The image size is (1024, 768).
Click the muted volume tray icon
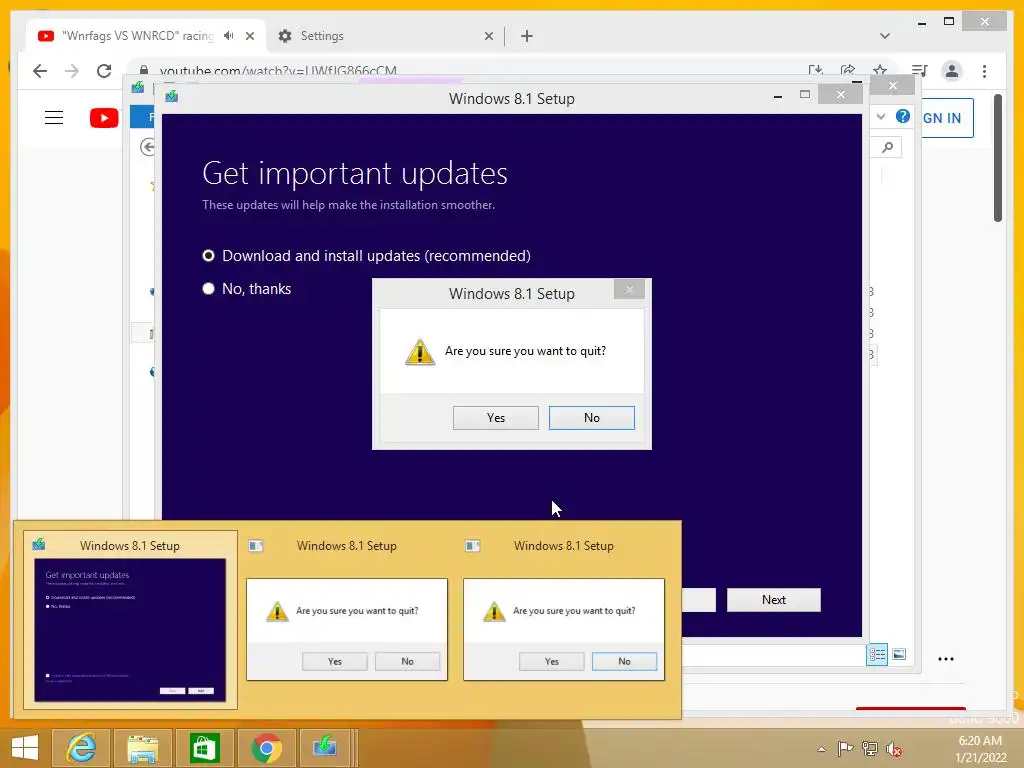[894, 749]
